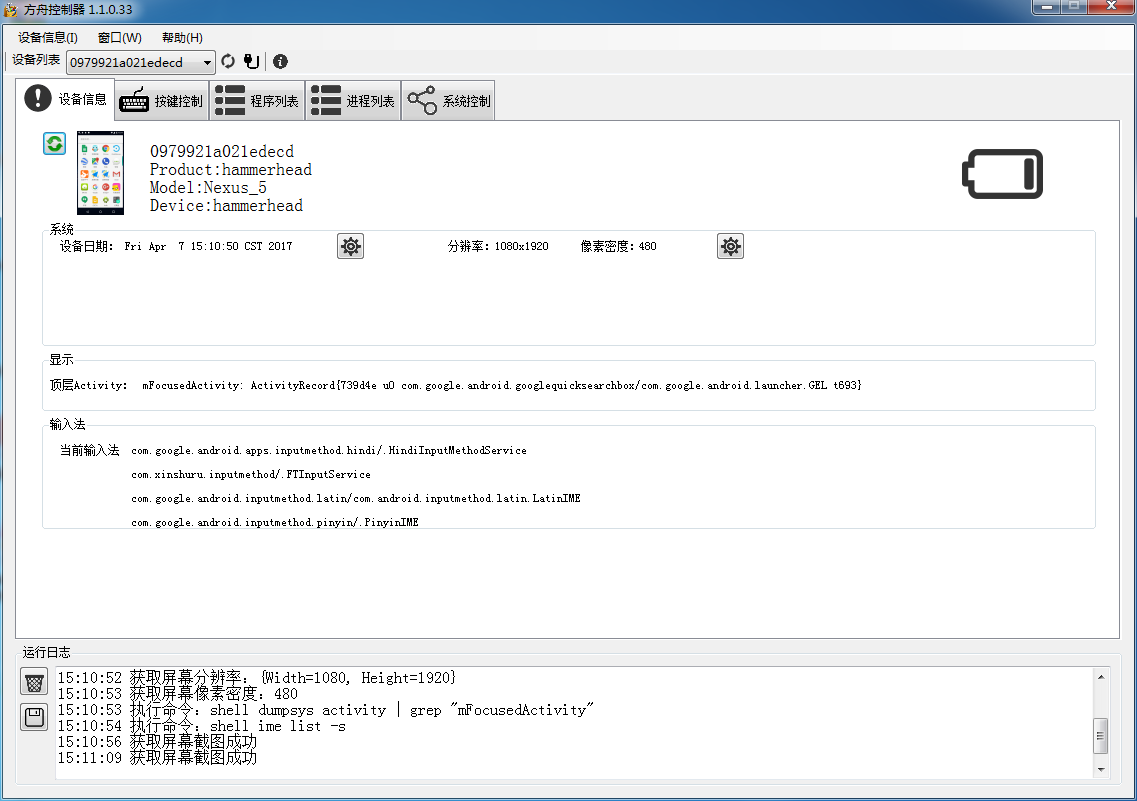Image resolution: width=1137 pixels, height=801 pixels.
Task: Open resolution and density settings gear
Action: coord(730,247)
